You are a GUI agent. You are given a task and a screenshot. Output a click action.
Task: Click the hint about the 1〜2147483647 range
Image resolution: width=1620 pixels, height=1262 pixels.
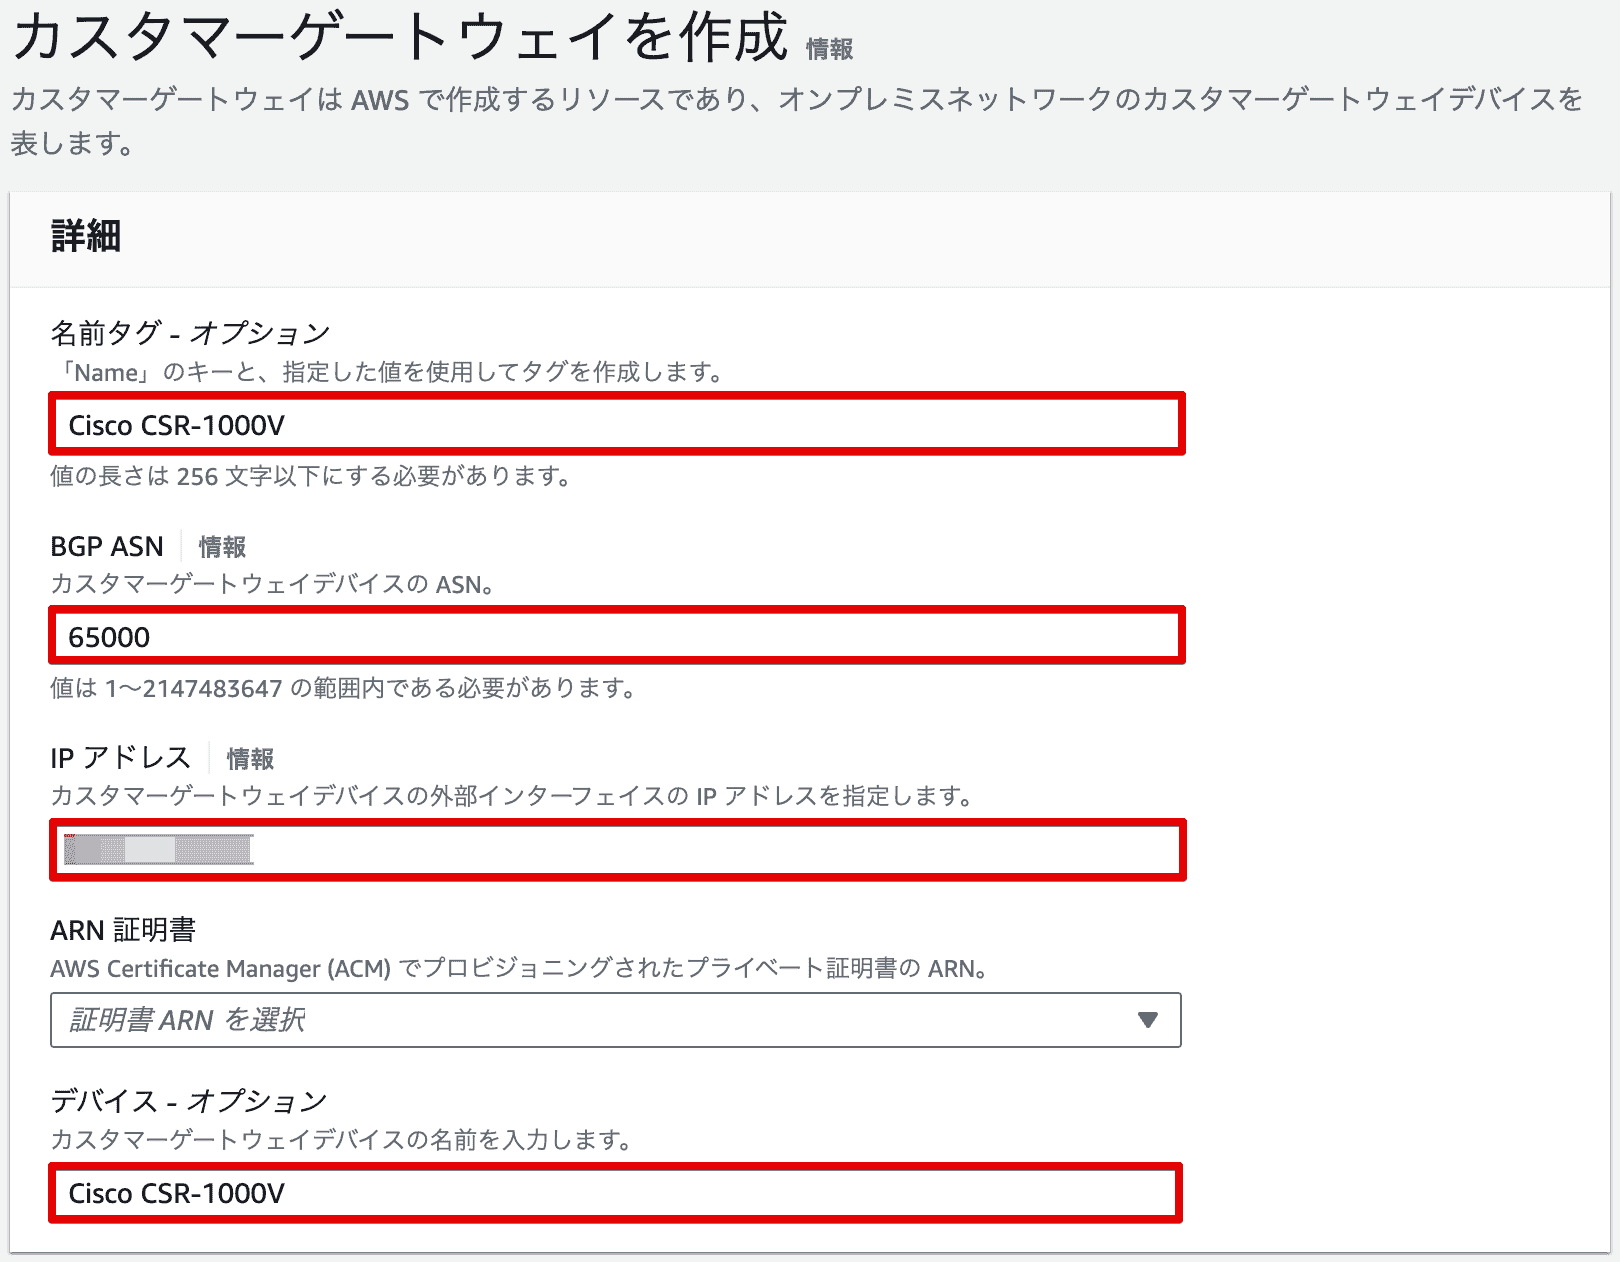point(343,688)
